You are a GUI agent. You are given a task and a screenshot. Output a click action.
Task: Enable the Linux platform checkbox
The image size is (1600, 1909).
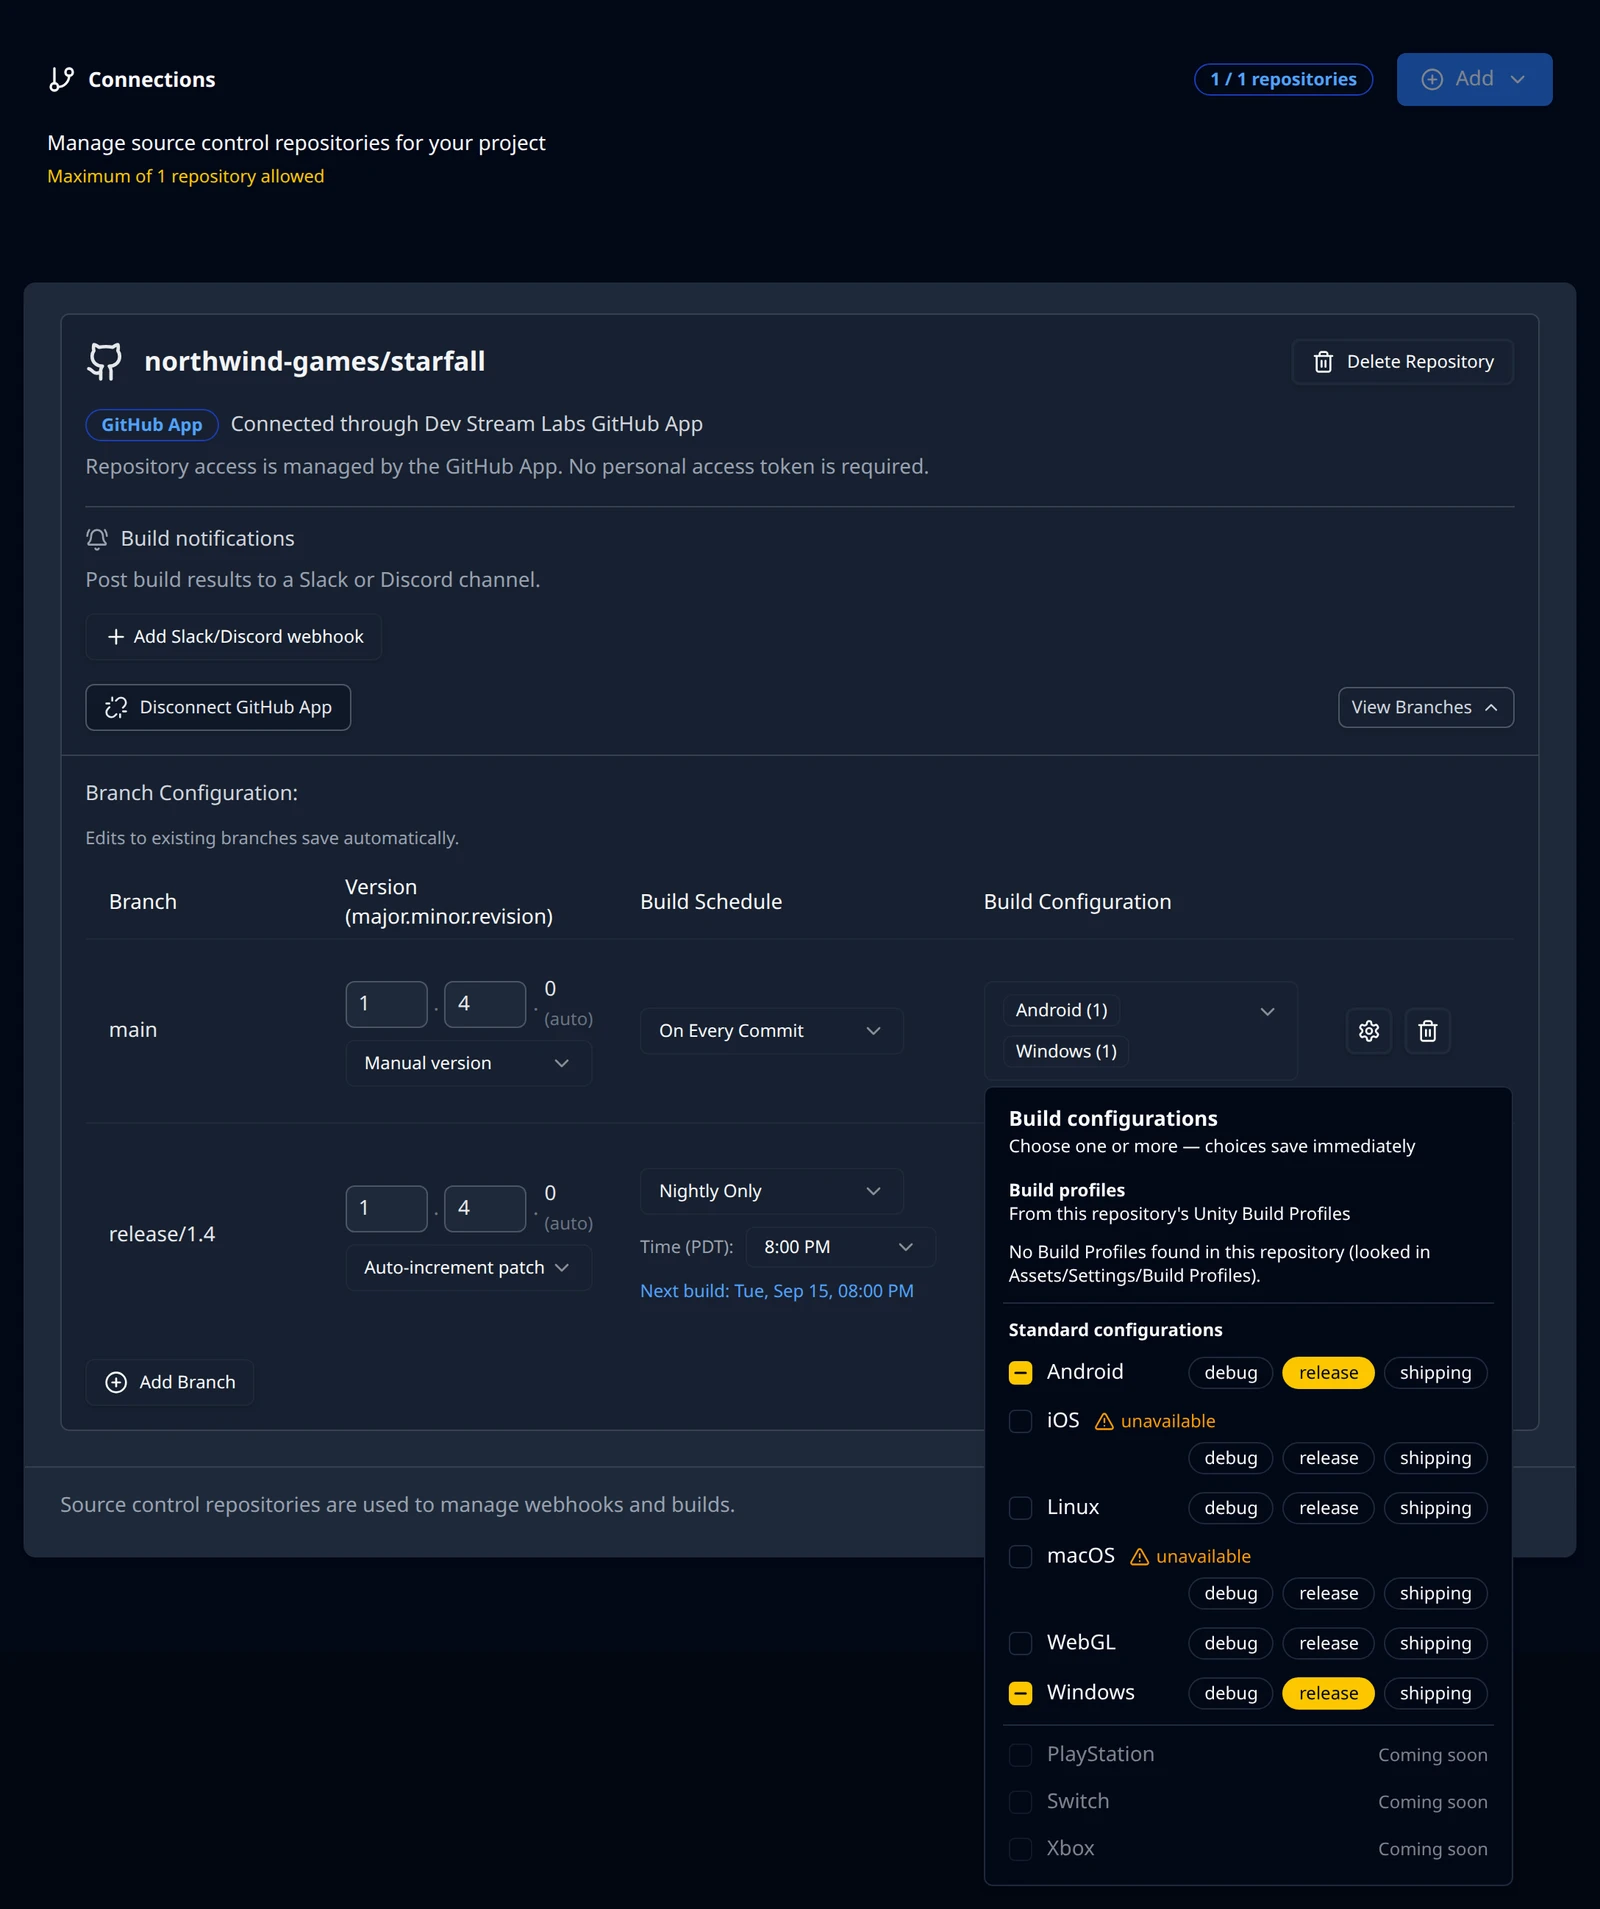(1020, 1507)
